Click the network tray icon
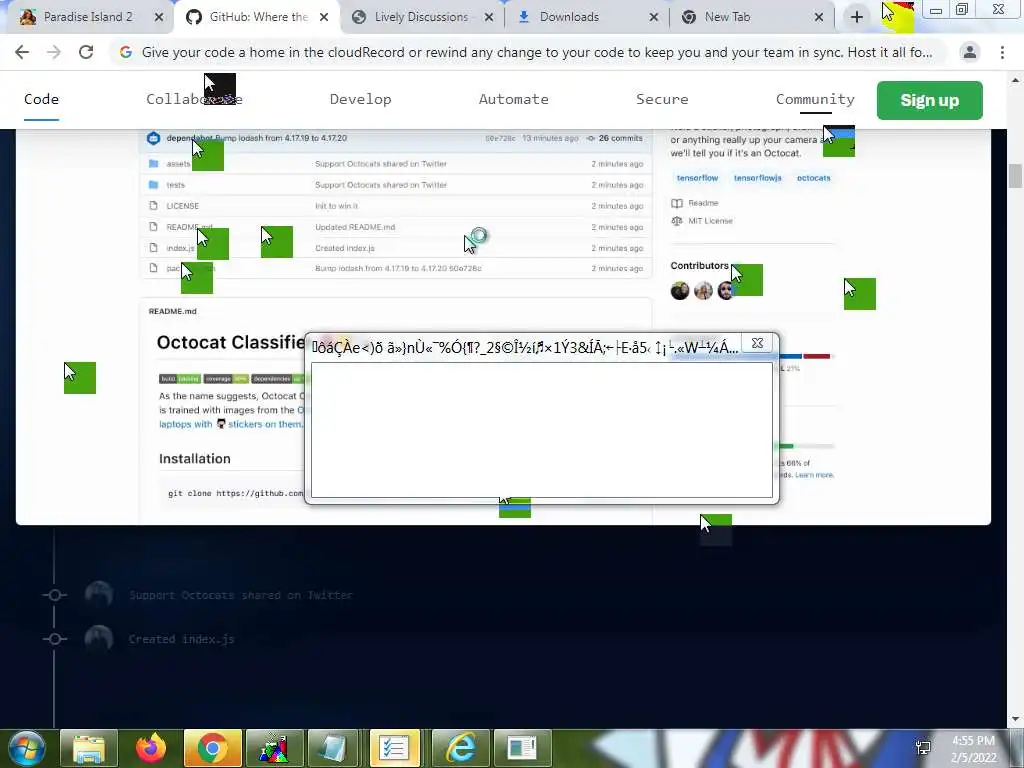1024x768 pixels. [923, 748]
